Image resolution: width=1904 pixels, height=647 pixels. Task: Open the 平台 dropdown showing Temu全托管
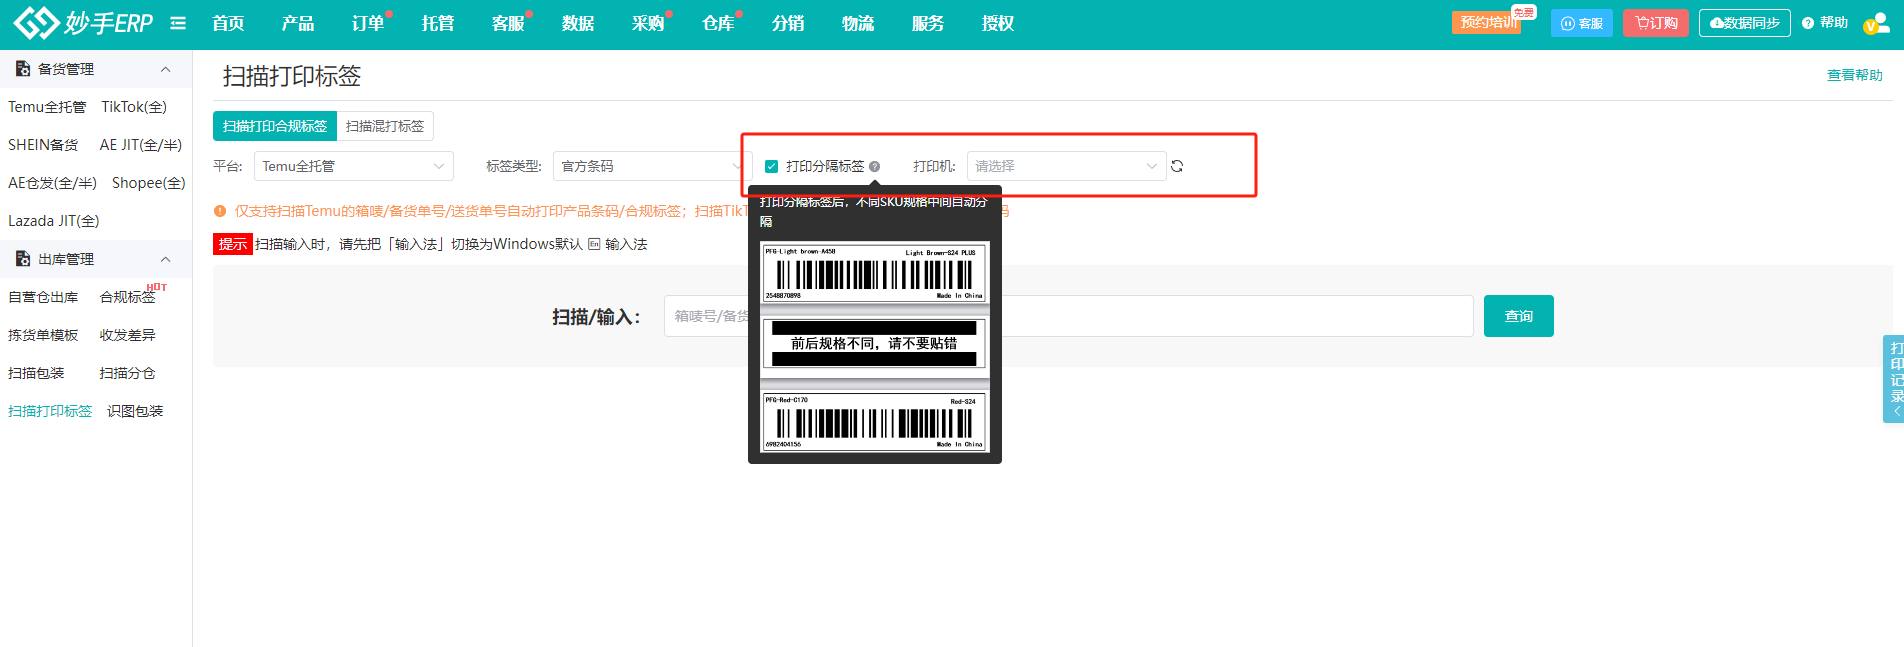pyautogui.click(x=354, y=166)
